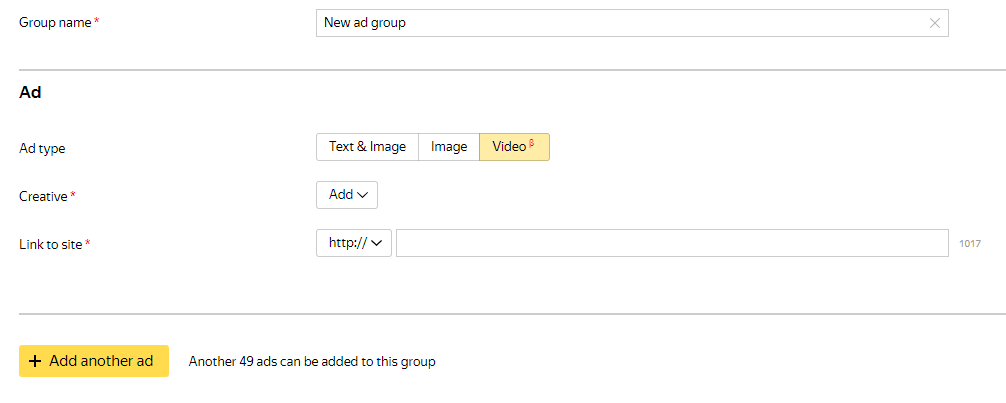The width and height of the screenshot is (1006, 403).
Task: Click the chevron arrow beside Creative Add
Action: (363, 195)
